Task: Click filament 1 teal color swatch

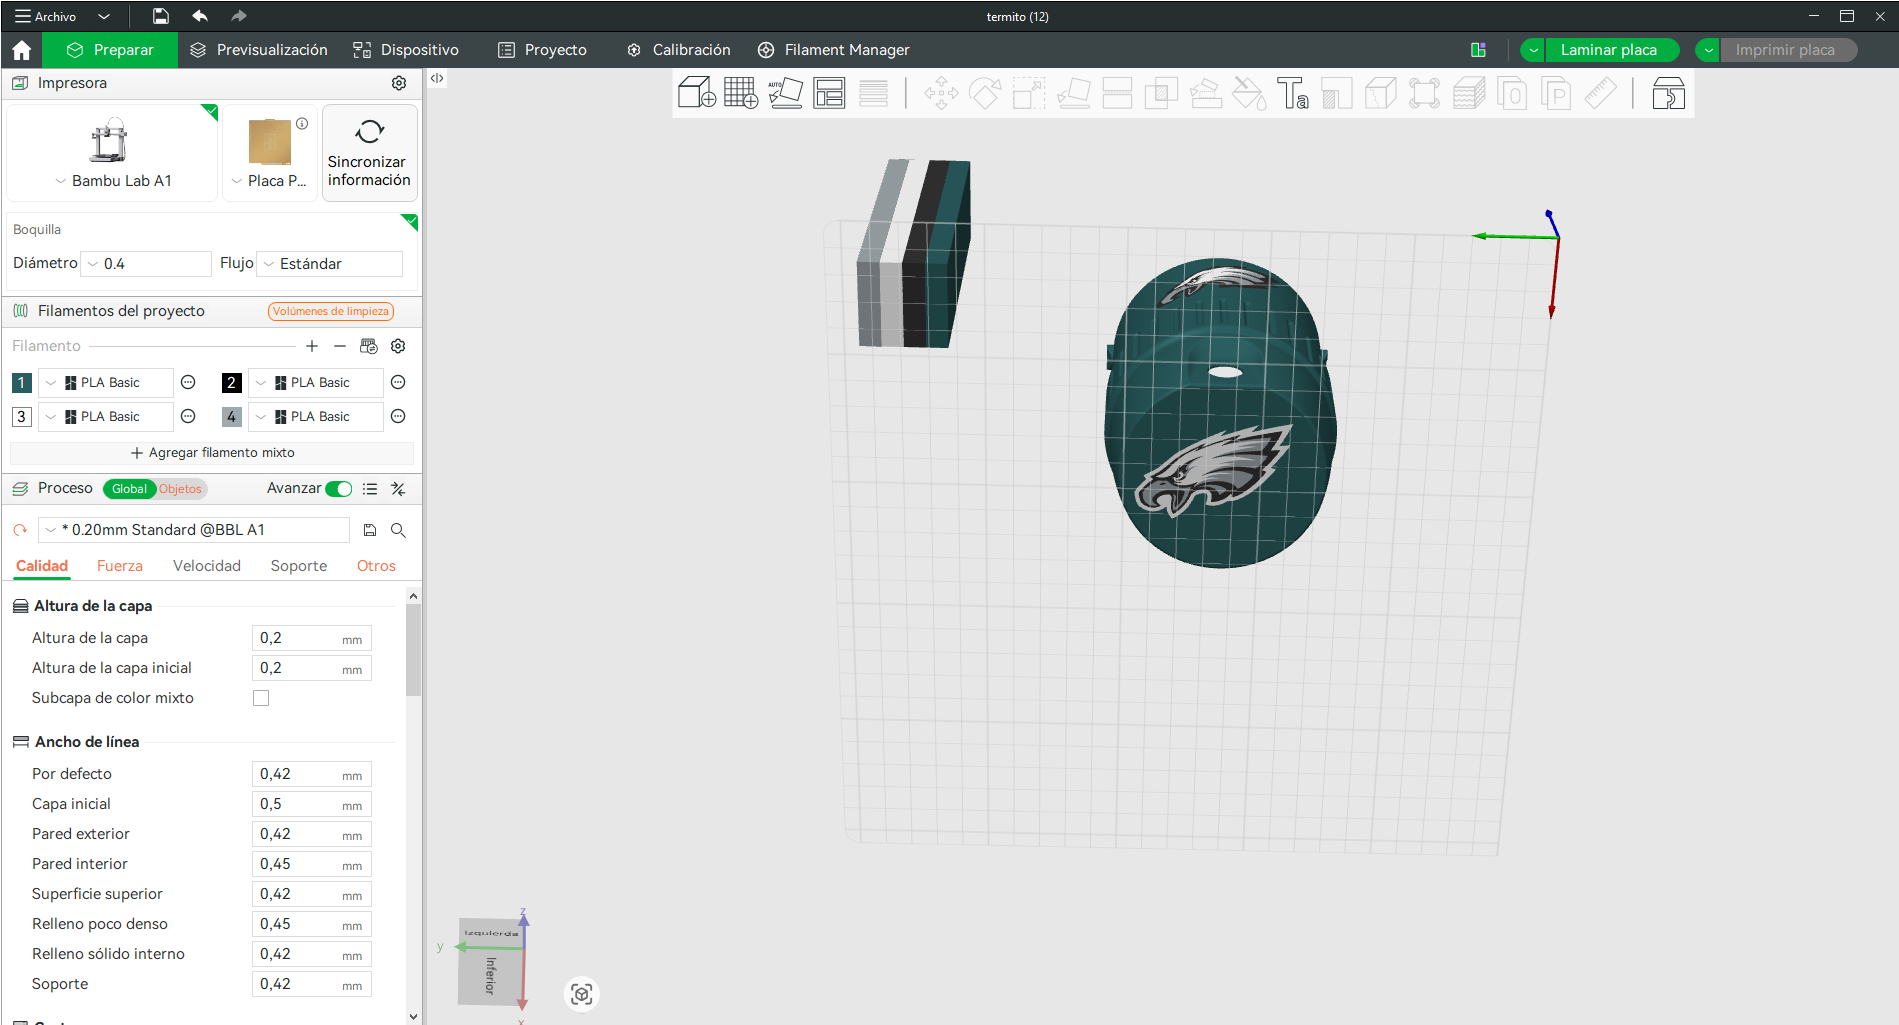Action: point(22,383)
